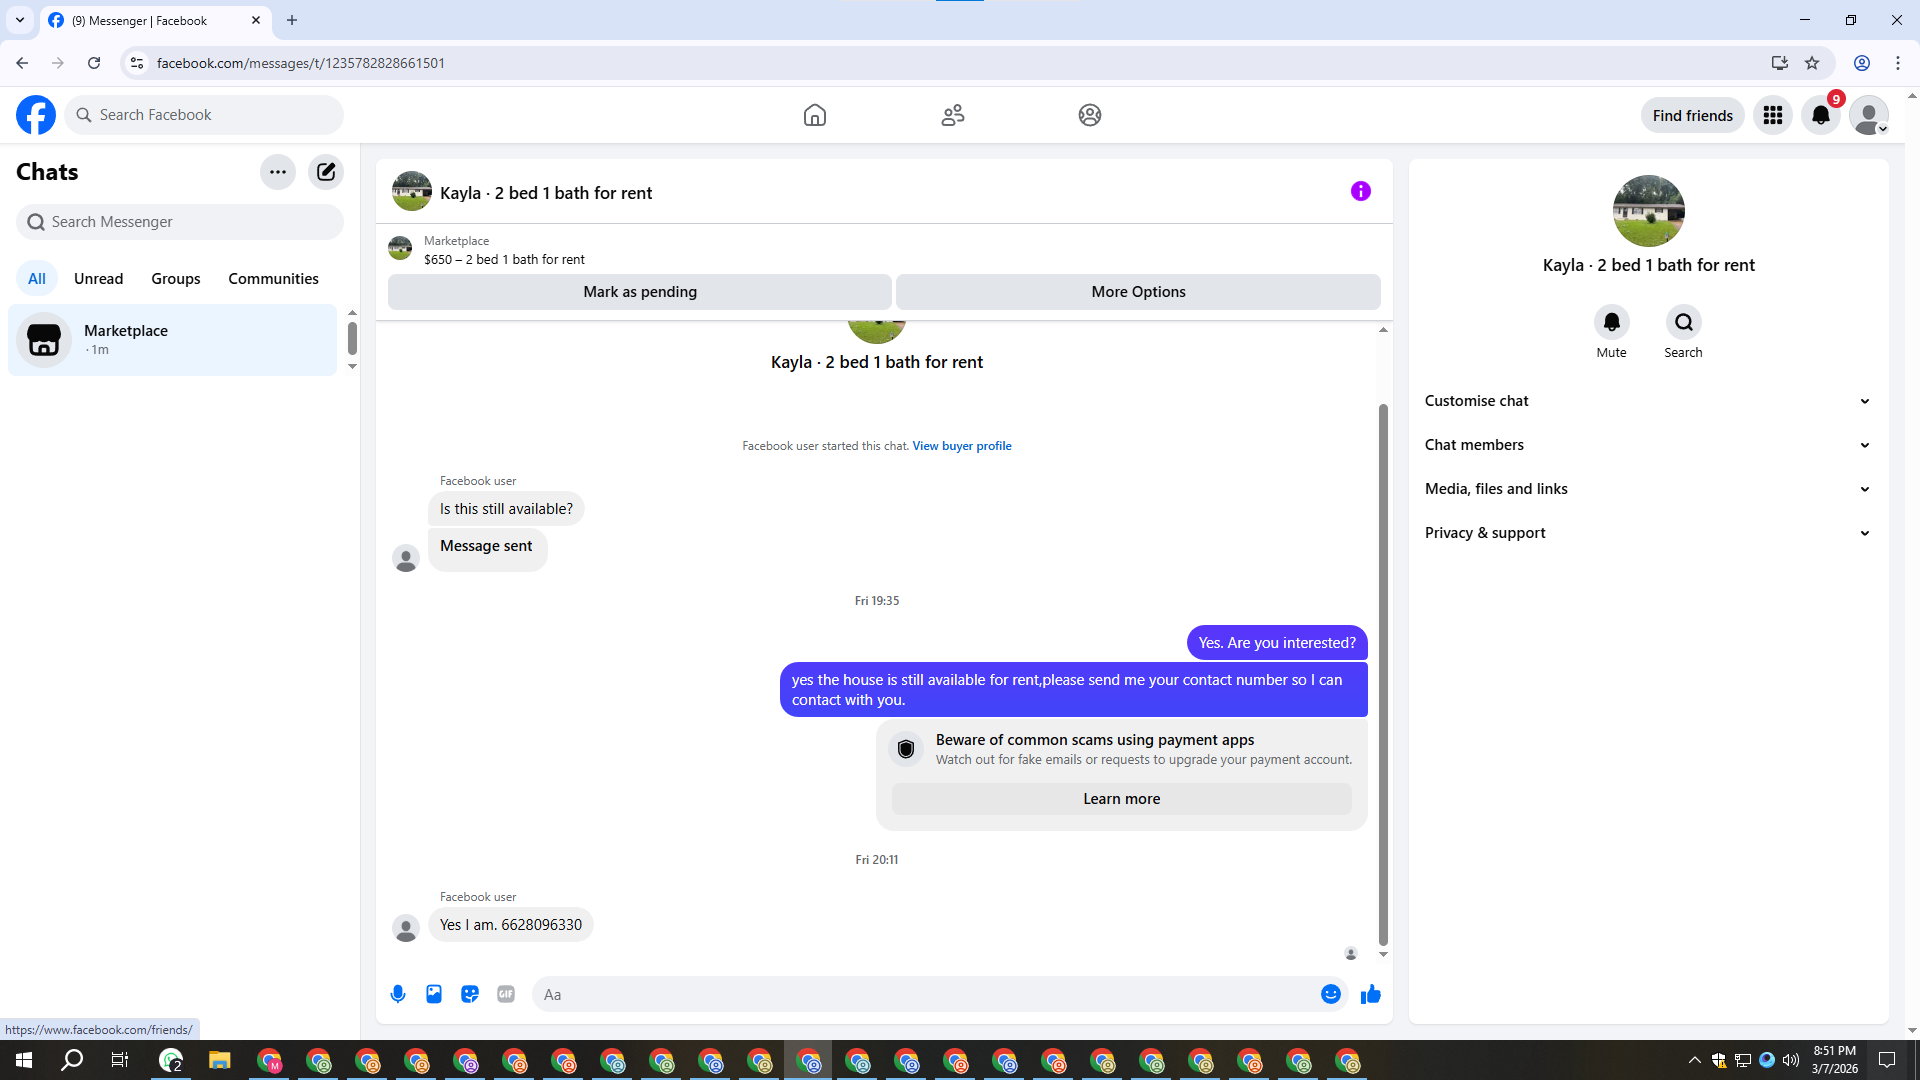The image size is (1920, 1080).
Task: Expand Media, files and links section
Action: point(1648,489)
